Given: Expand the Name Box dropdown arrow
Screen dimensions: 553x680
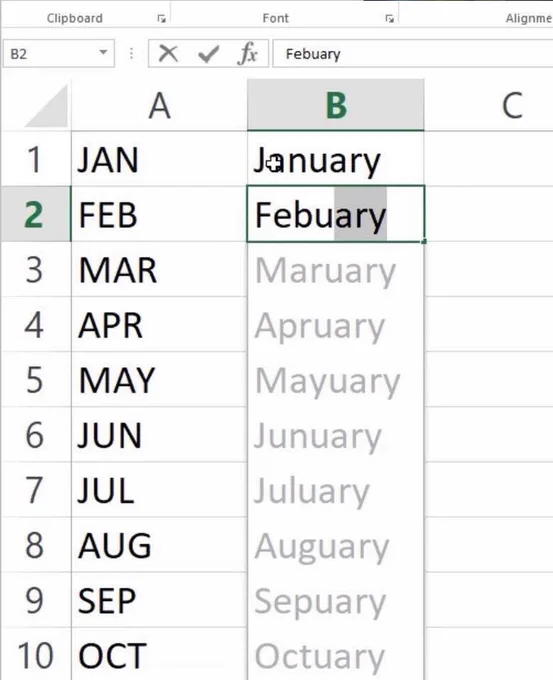Looking at the screenshot, I should [103, 52].
